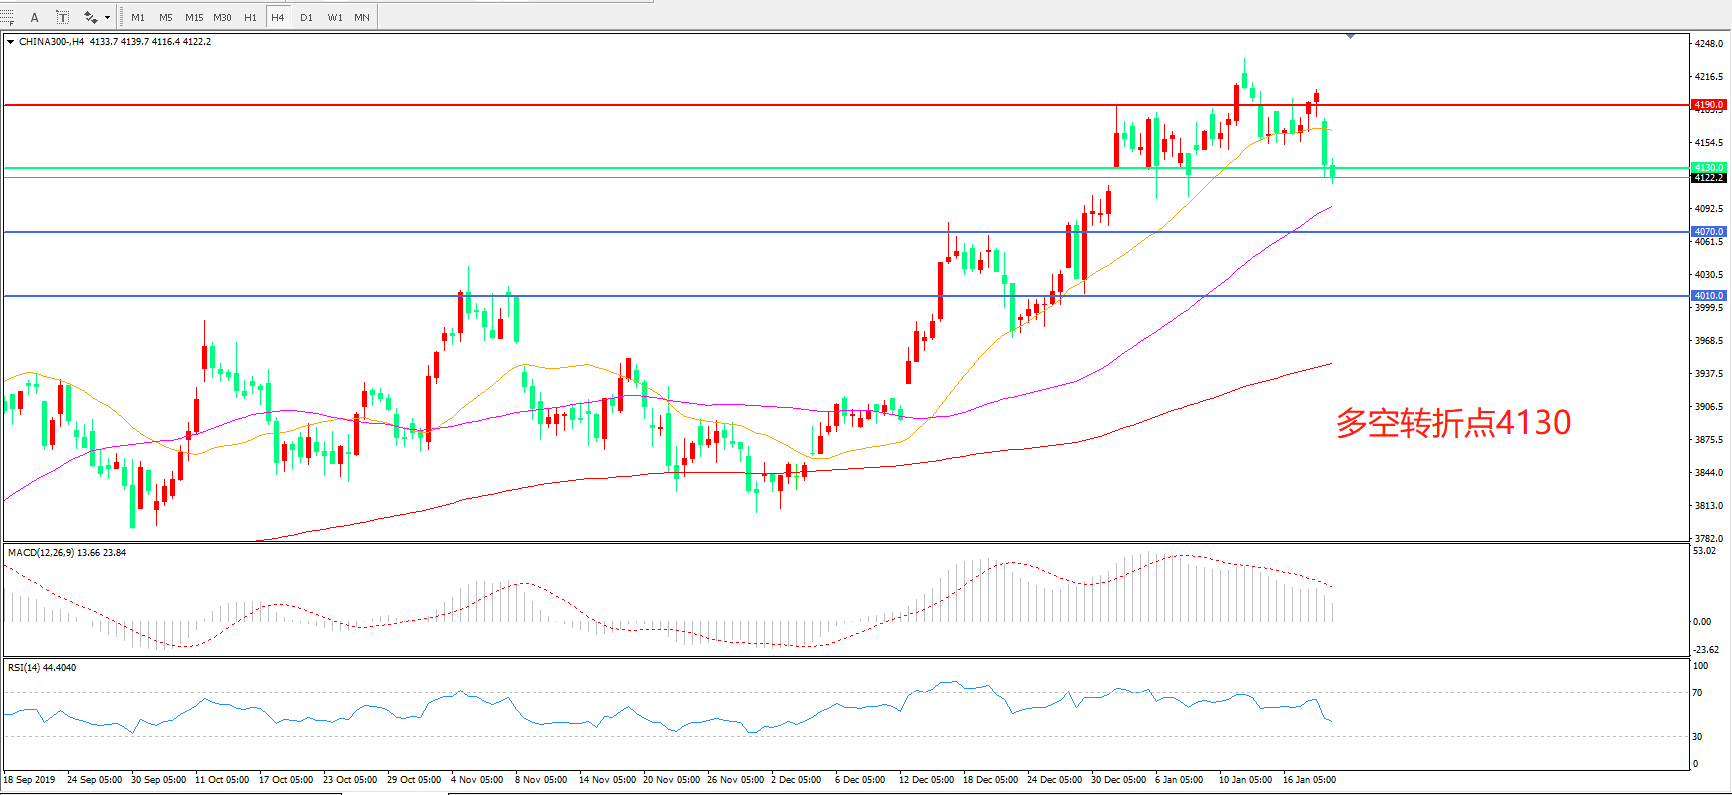Select the H1 timeframe button

(250, 17)
